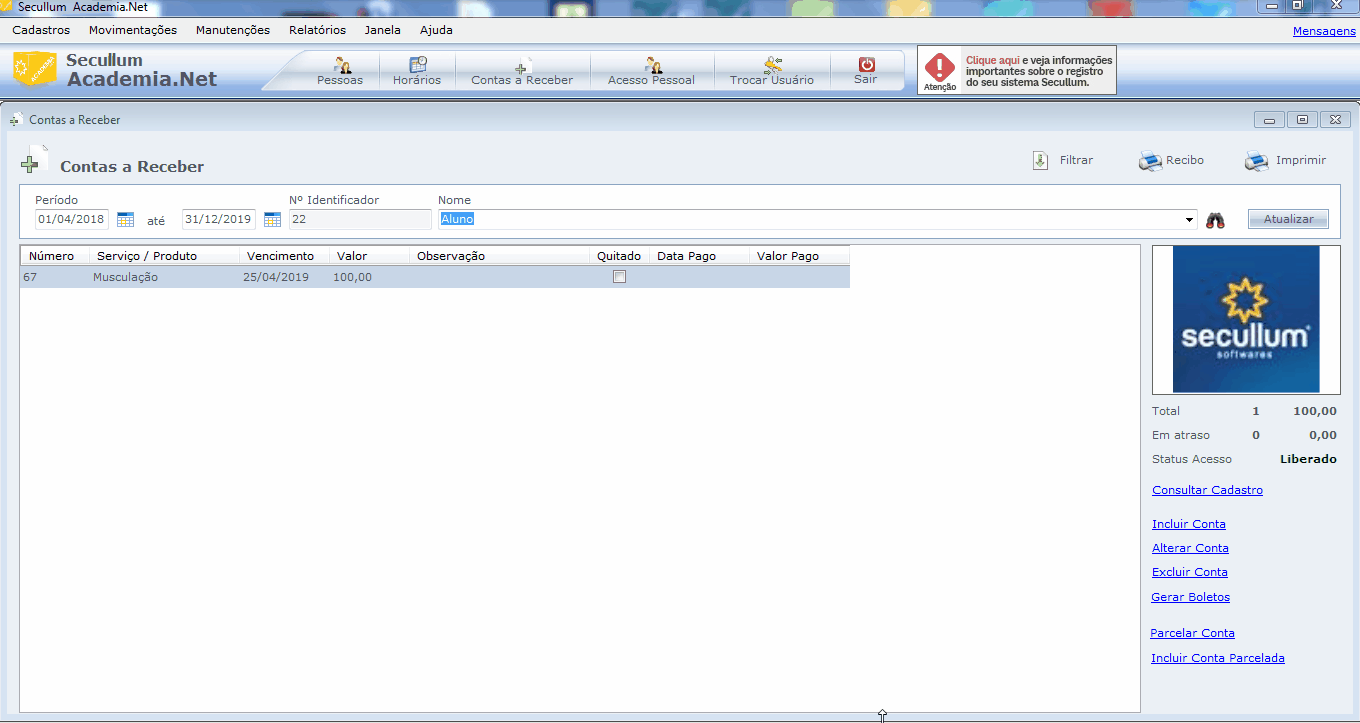Click the Incluir Conta link
The image size is (1360, 723).
click(x=1188, y=524)
